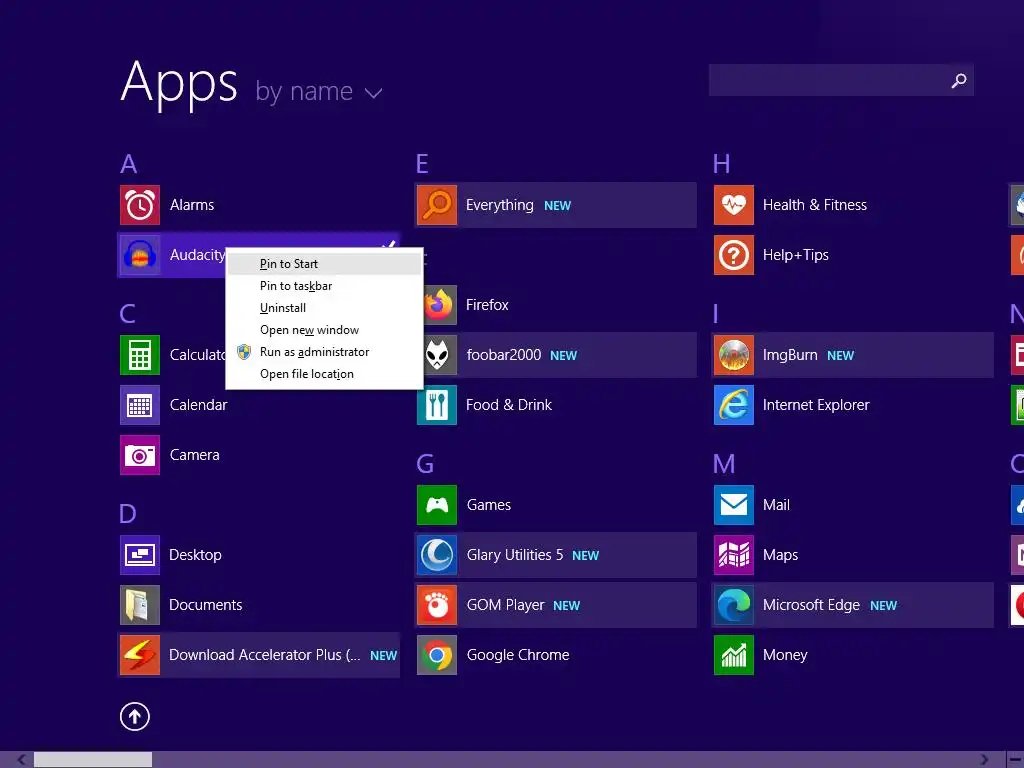Jump to letter H group header
The height and width of the screenshot is (768, 1024).
point(722,164)
